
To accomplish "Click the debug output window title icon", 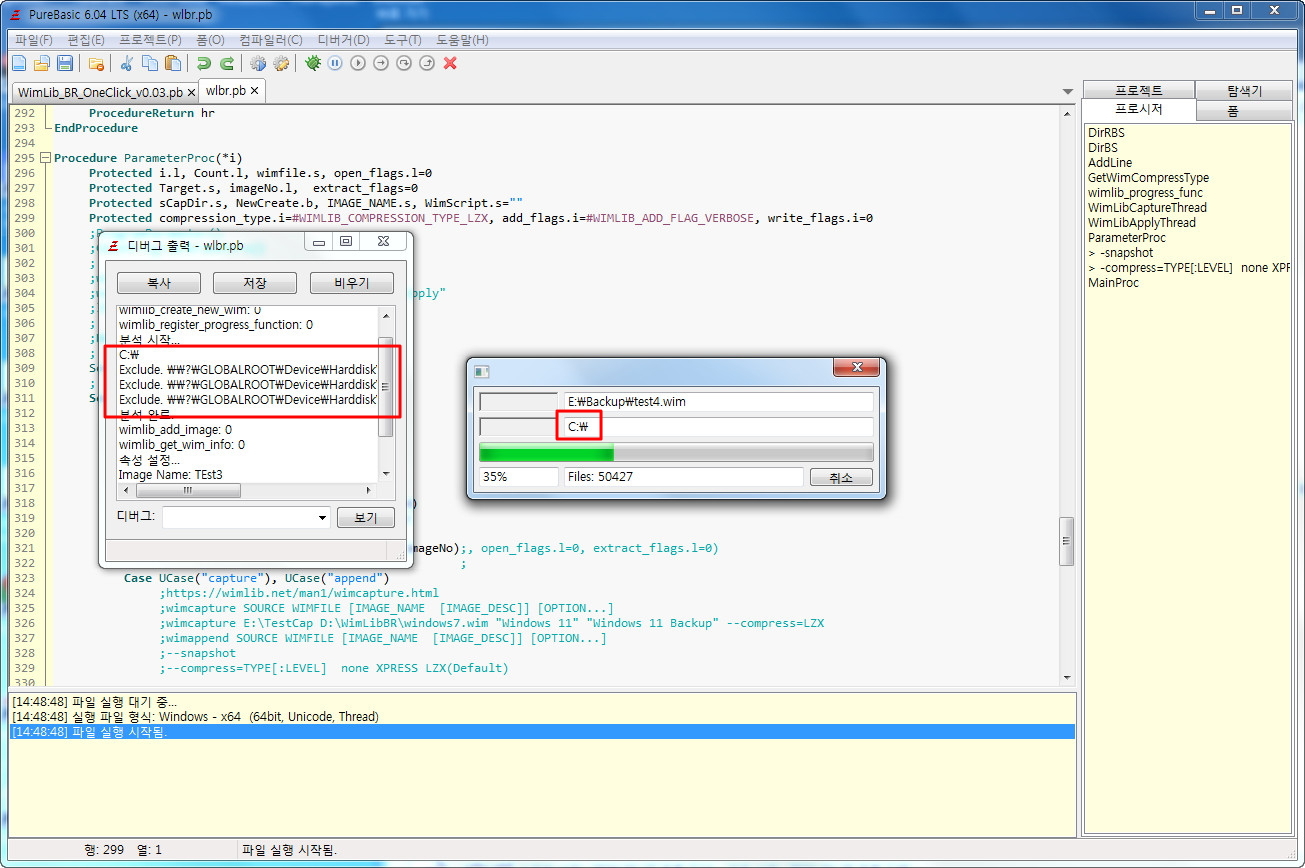I will (x=114, y=245).
